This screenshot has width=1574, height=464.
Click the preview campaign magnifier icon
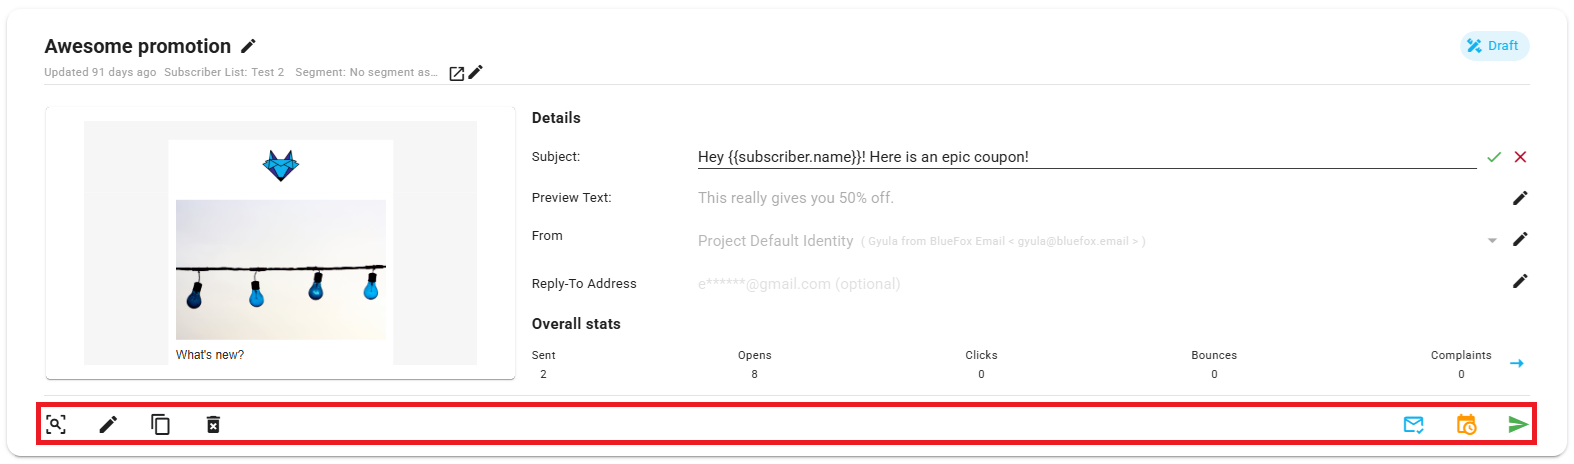click(x=56, y=425)
